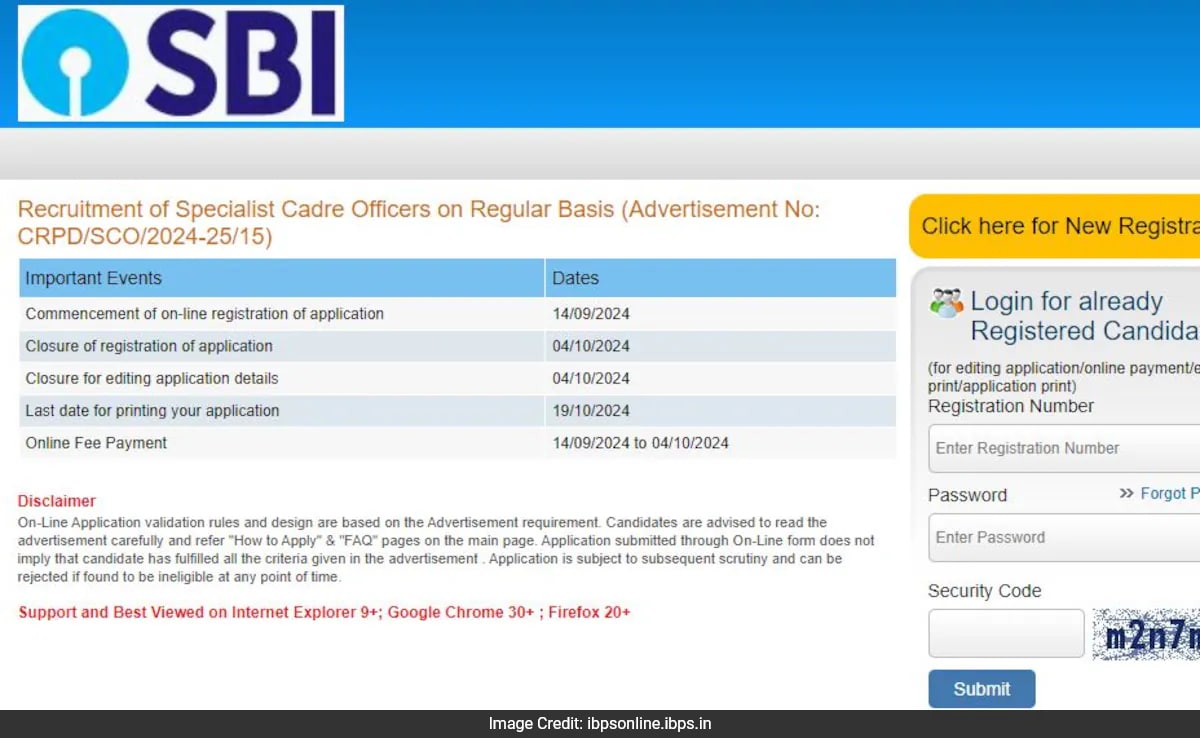Click the 'Image Credit: ibpsonline.ibps.in' text
This screenshot has width=1200, height=738.
(600, 723)
